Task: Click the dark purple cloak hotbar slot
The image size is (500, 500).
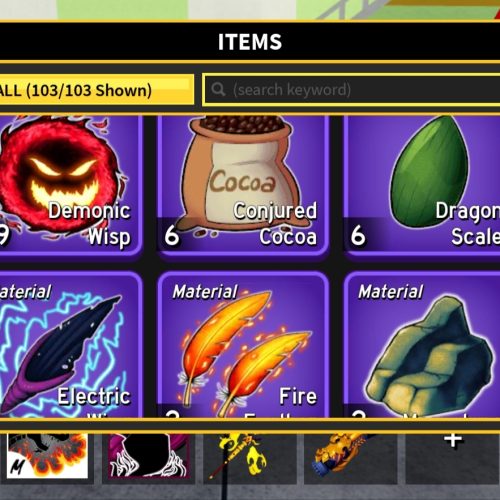Action: [x=148, y=456]
